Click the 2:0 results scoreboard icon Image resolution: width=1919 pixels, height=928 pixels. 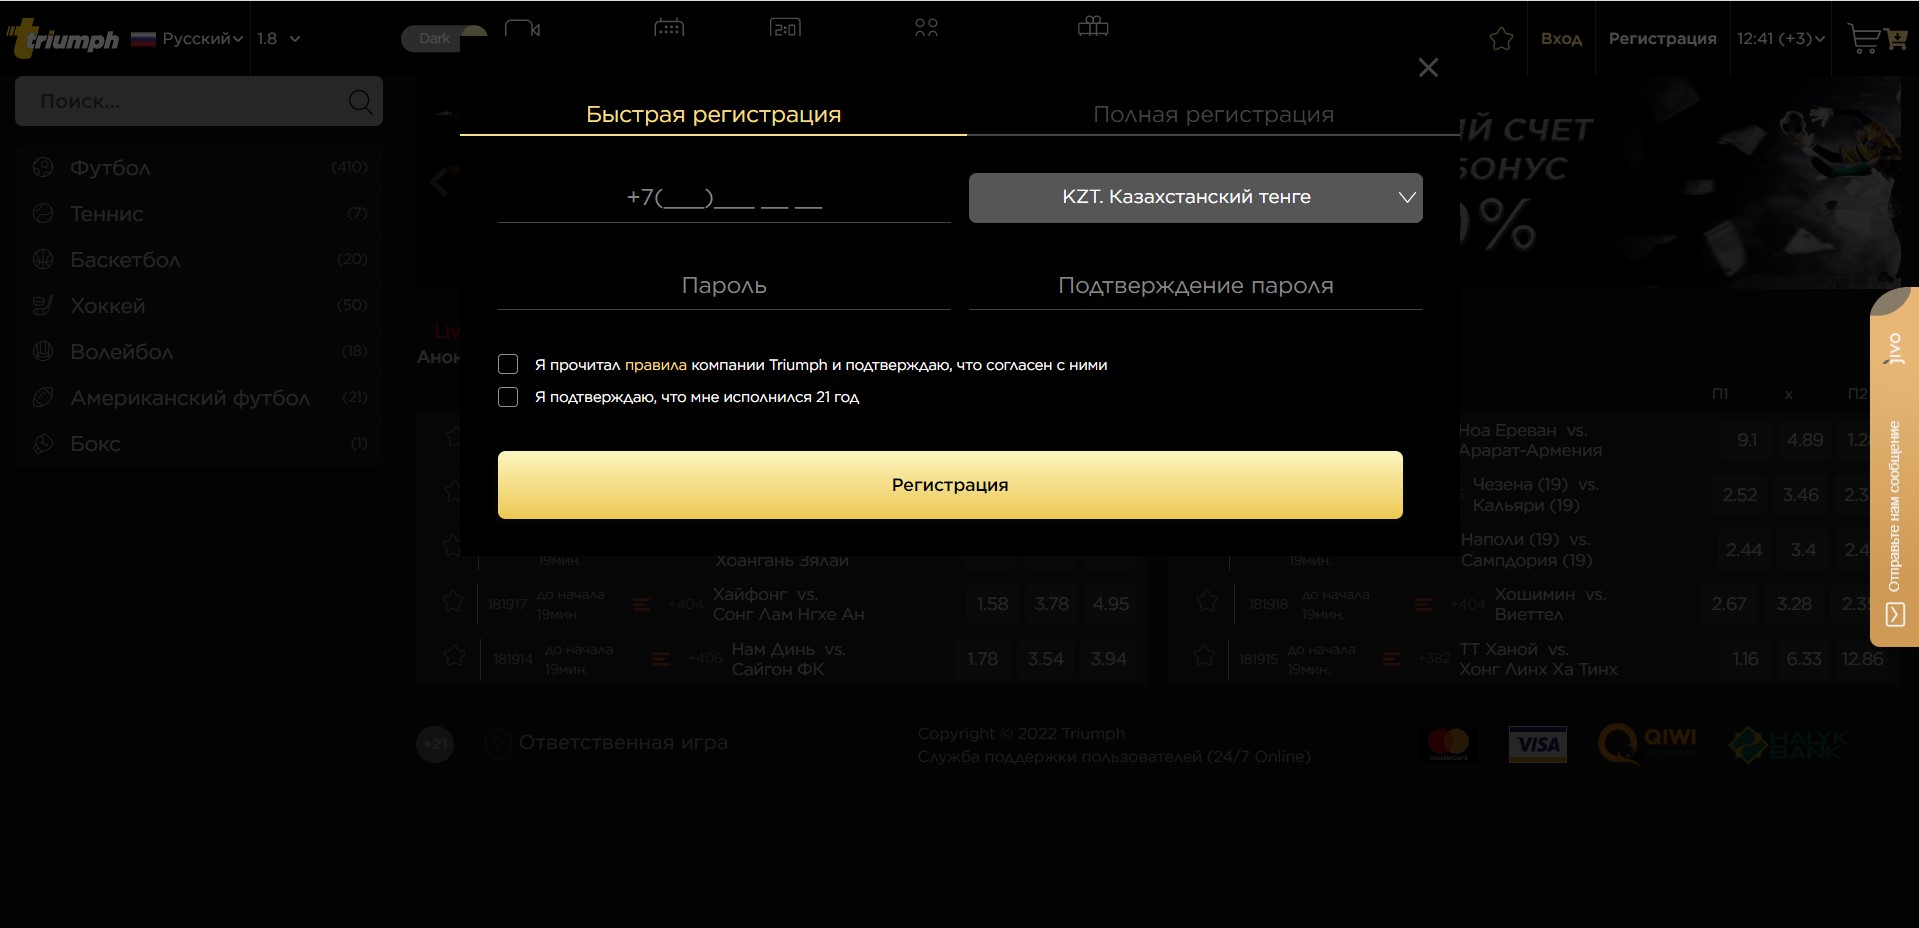pyautogui.click(x=785, y=27)
